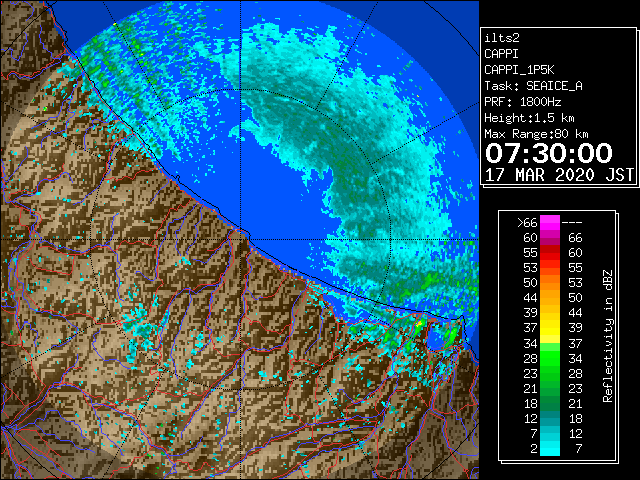Click the yellow echo near the southeast coast

tap(419, 325)
